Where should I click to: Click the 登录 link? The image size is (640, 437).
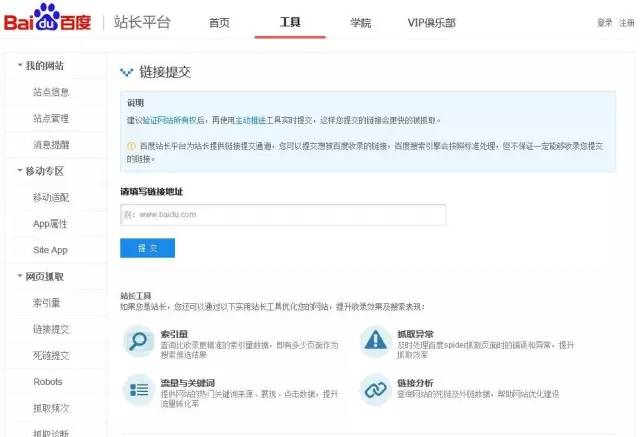604,22
